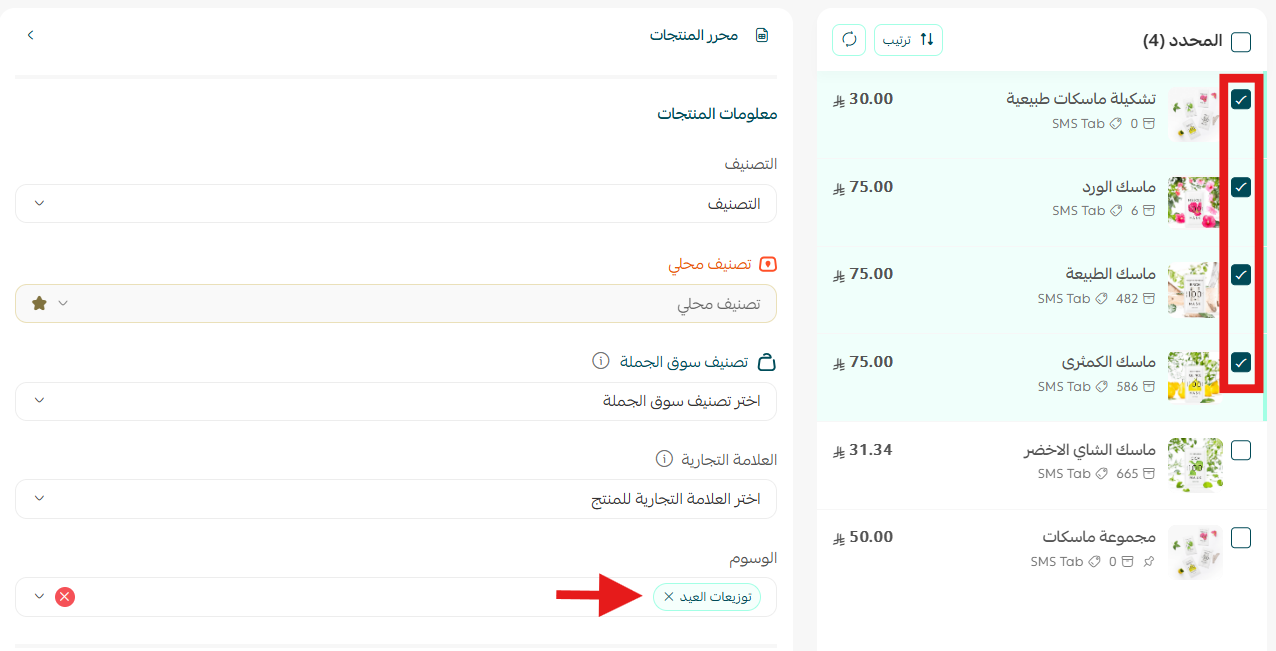Clear all tags using the red X icon
Screen dimensions: 1276x651
point(65,597)
